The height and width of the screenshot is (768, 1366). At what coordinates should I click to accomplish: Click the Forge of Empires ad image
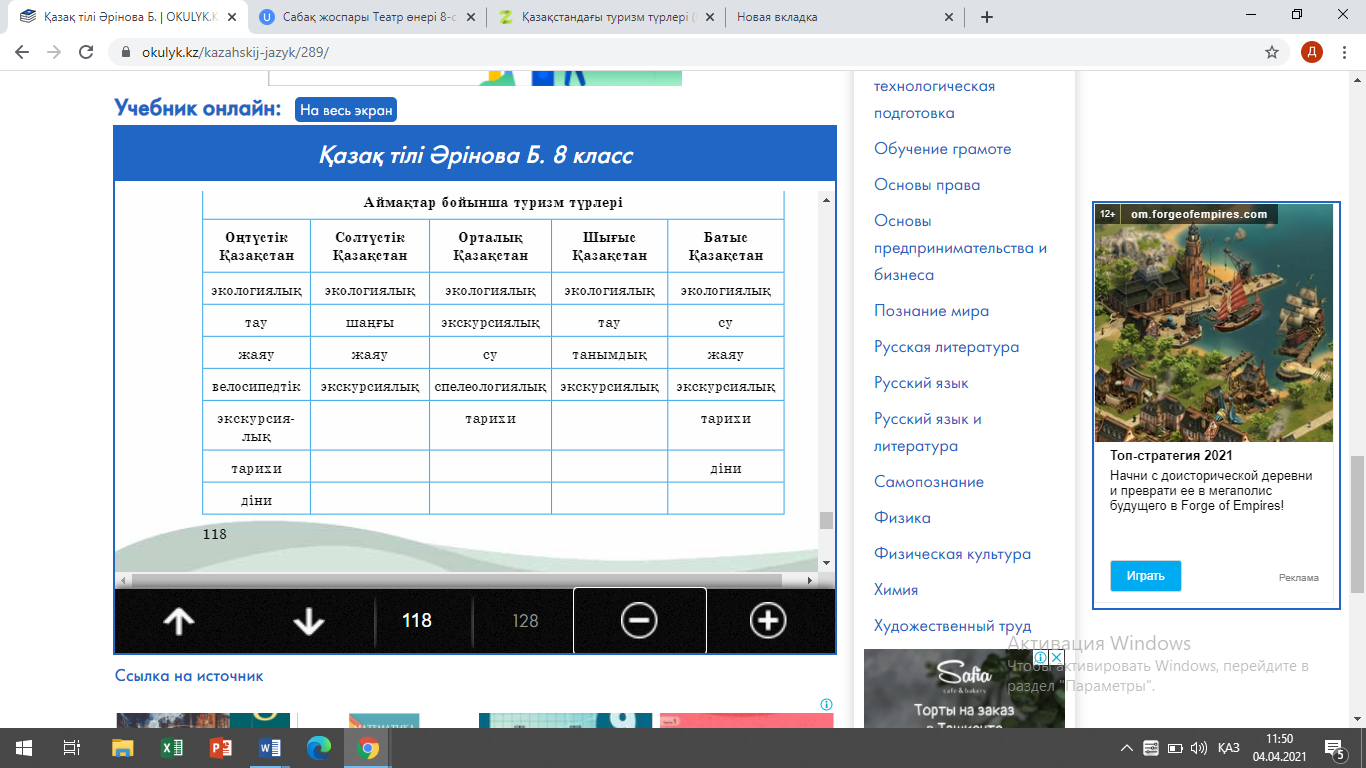1215,323
